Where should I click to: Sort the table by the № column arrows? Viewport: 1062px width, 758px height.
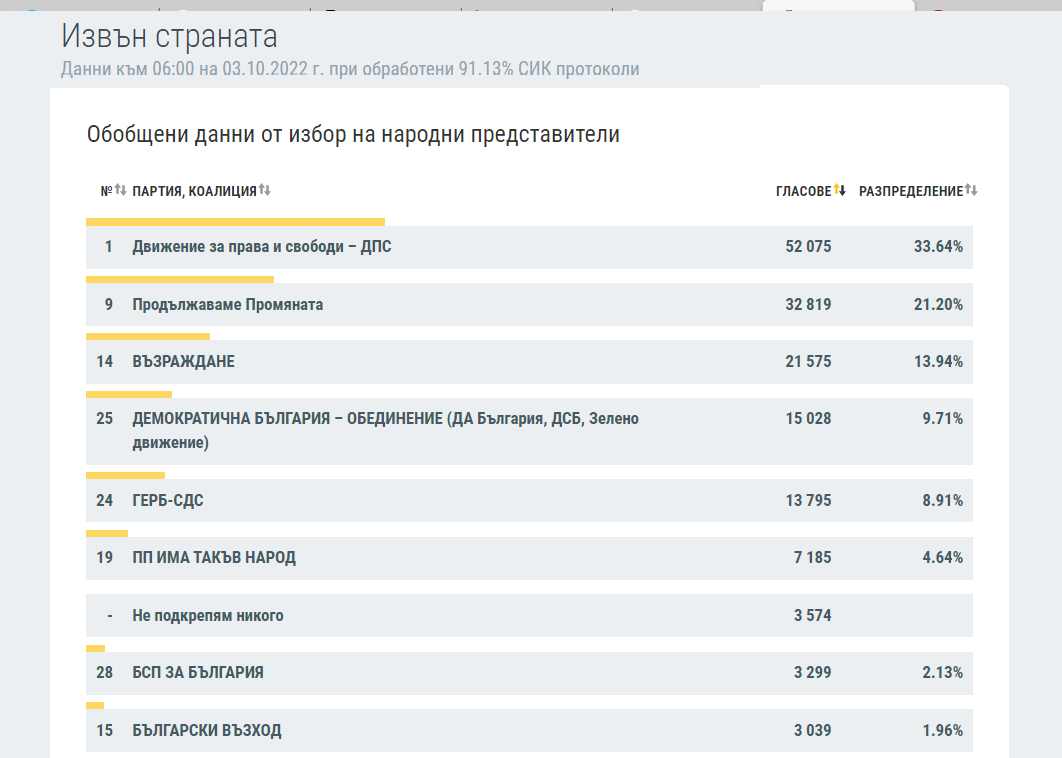tap(120, 190)
